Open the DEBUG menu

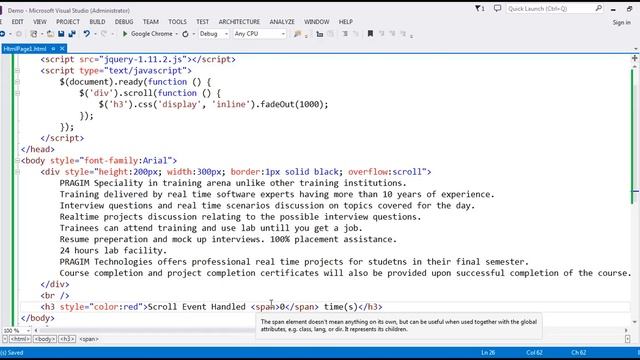tap(124, 22)
